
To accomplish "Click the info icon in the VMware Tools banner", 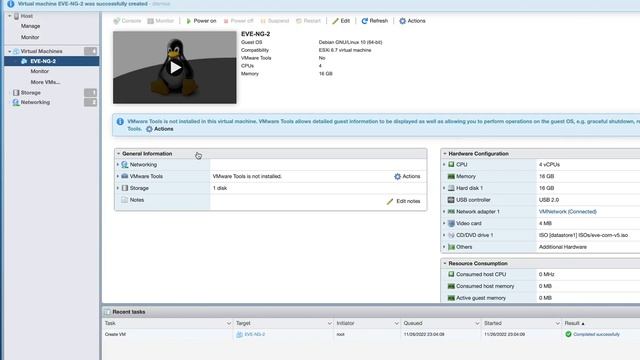I will [x=120, y=121].
